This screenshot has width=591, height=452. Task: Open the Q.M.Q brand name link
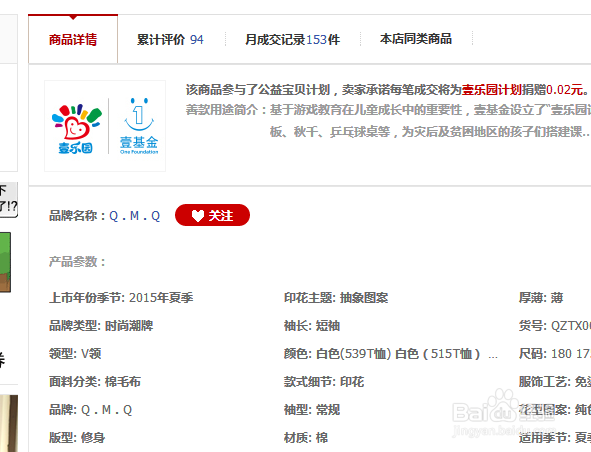pos(135,216)
